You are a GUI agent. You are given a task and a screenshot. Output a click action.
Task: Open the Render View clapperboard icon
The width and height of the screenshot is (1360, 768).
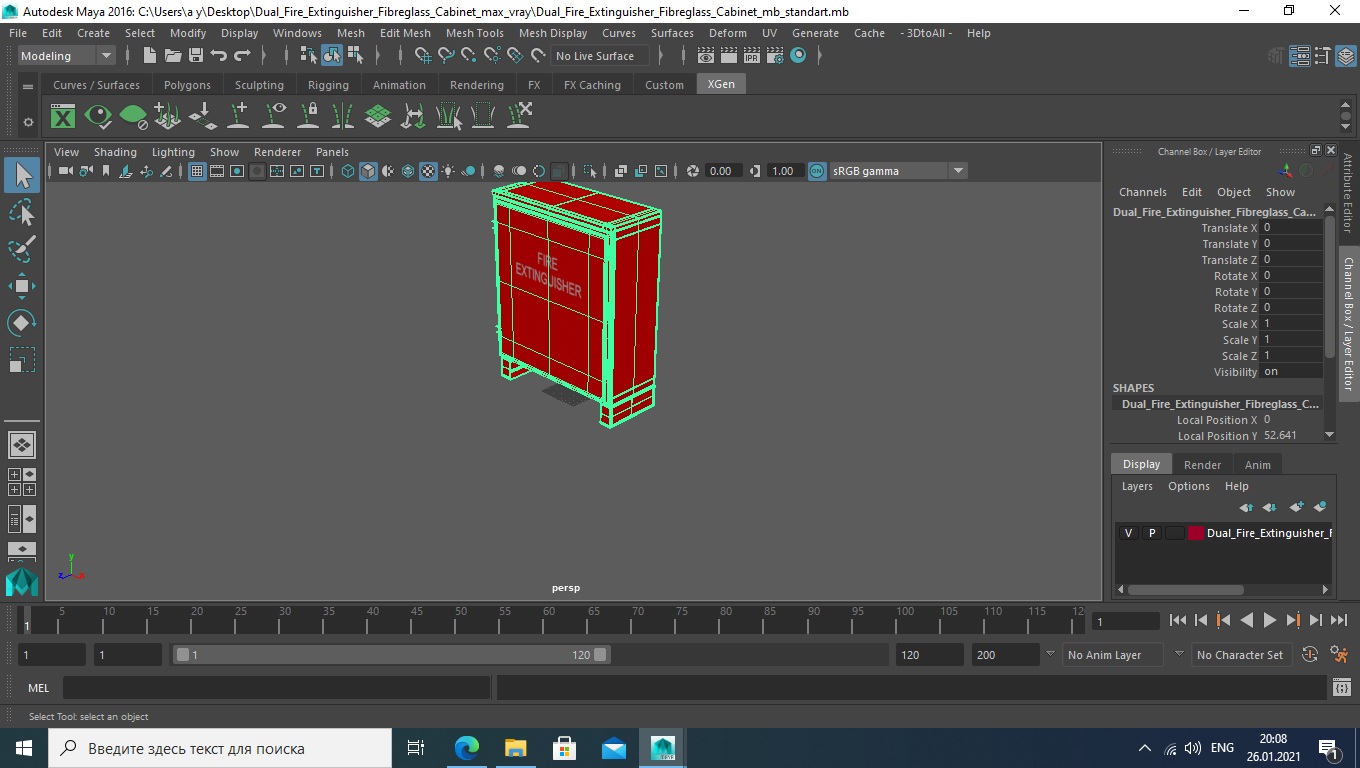click(706, 56)
